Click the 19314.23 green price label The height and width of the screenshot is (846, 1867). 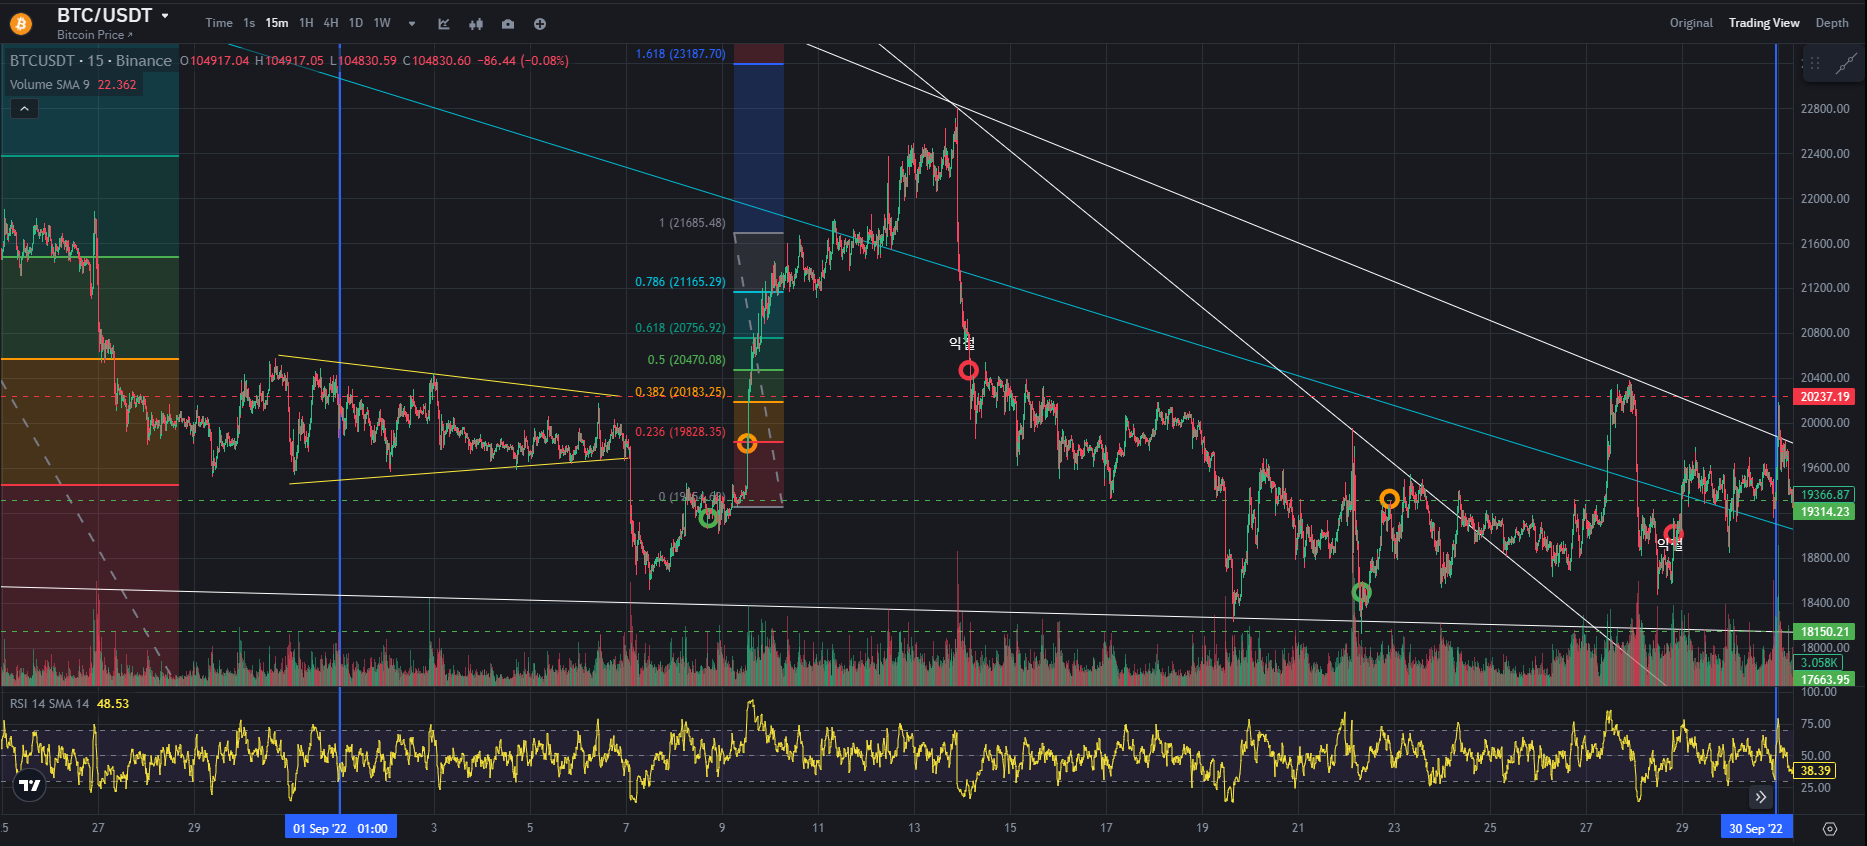[1825, 512]
